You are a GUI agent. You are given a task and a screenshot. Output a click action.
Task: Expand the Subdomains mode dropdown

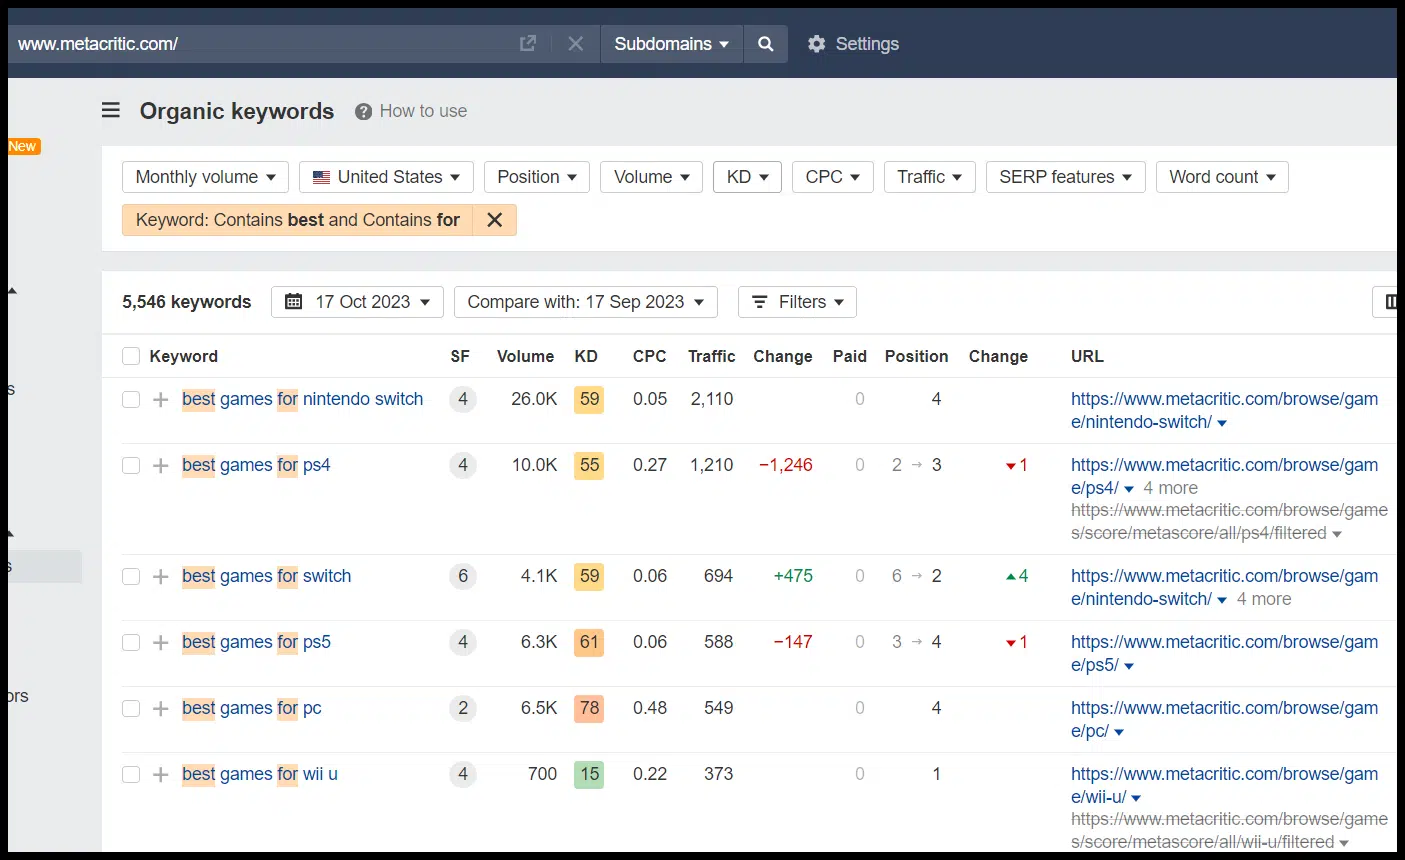point(671,44)
